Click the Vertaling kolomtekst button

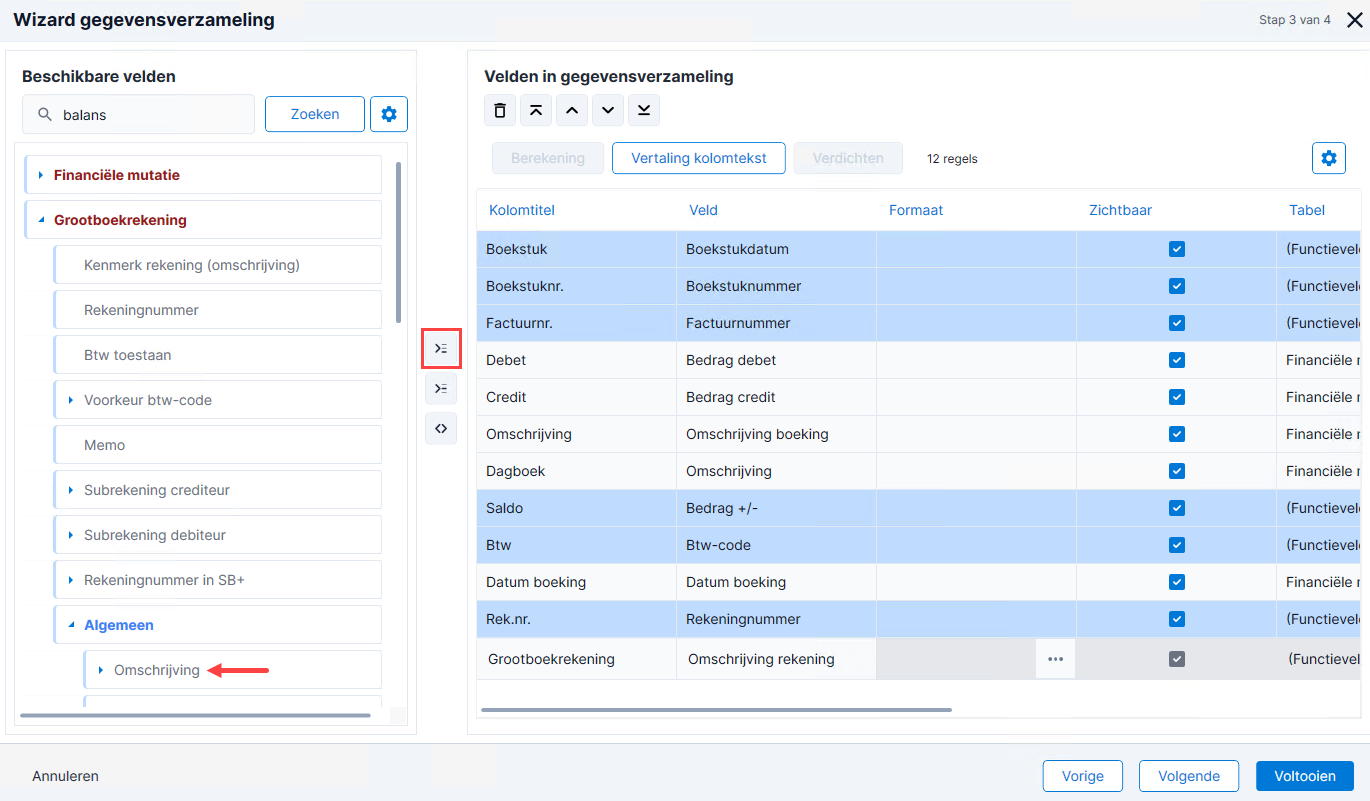(699, 158)
